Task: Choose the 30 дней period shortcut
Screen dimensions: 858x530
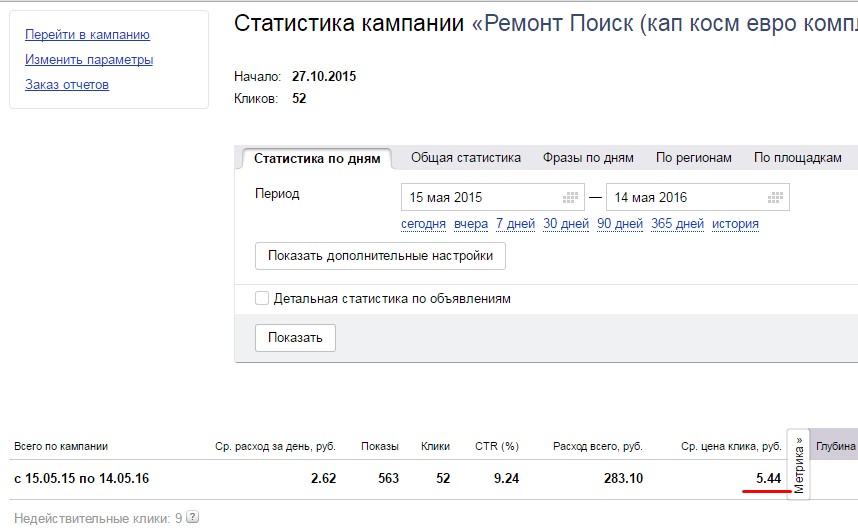Action: tap(566, 224)
